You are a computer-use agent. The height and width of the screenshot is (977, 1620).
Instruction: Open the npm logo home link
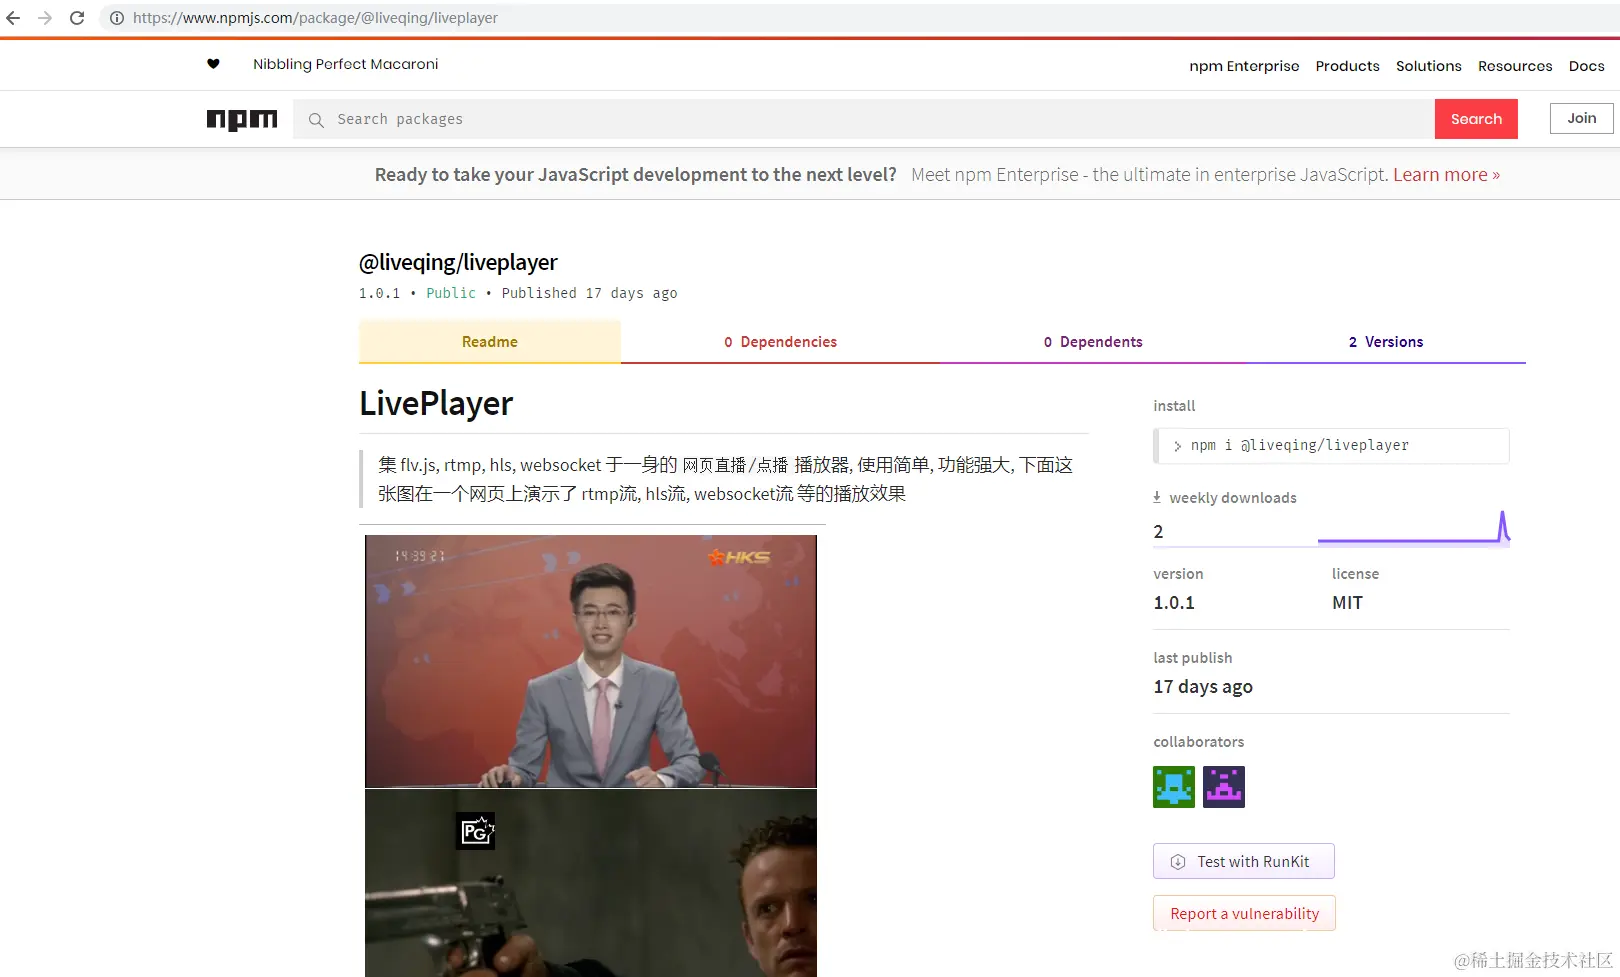(x=242, y=119)
